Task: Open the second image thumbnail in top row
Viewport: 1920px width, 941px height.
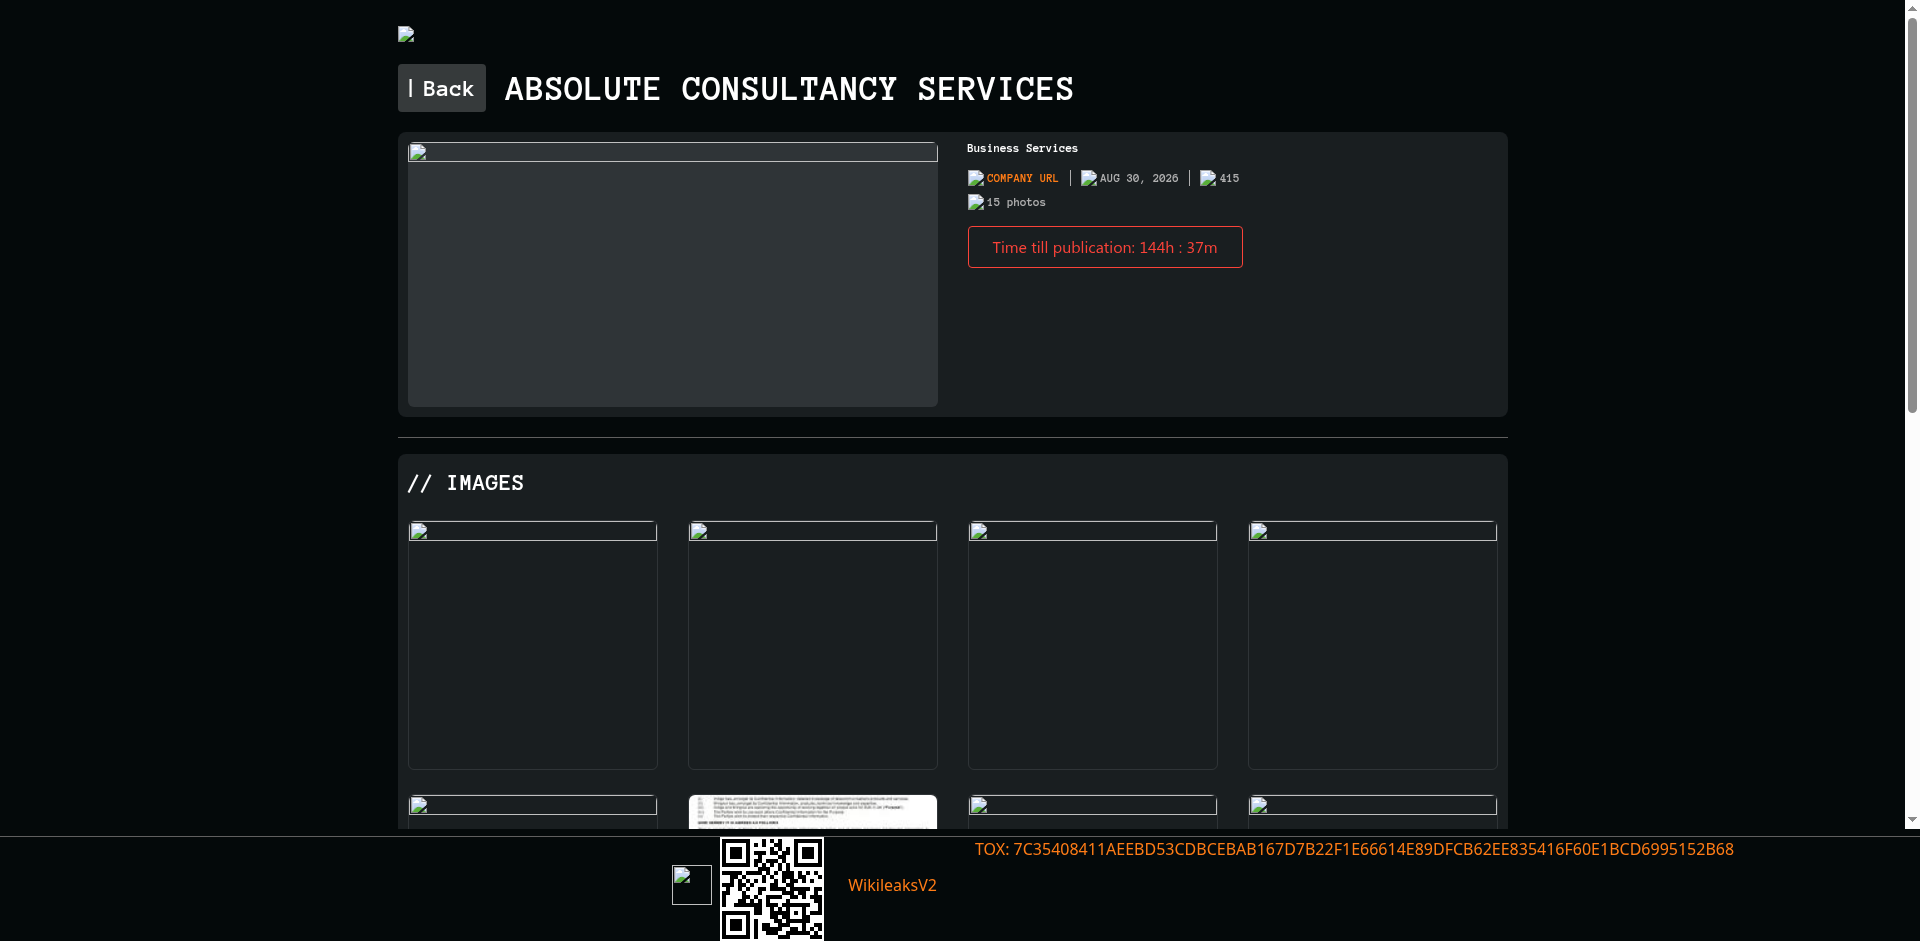Action: (813, 645)
